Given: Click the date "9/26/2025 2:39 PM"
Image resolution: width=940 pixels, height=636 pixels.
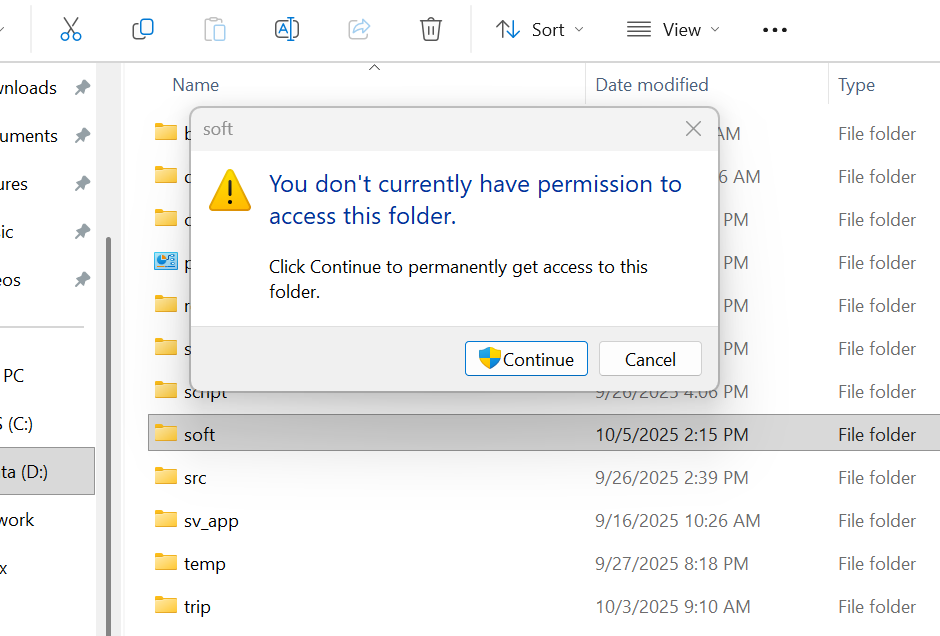Looking at the screenshot, I should [x=671, y=478].
